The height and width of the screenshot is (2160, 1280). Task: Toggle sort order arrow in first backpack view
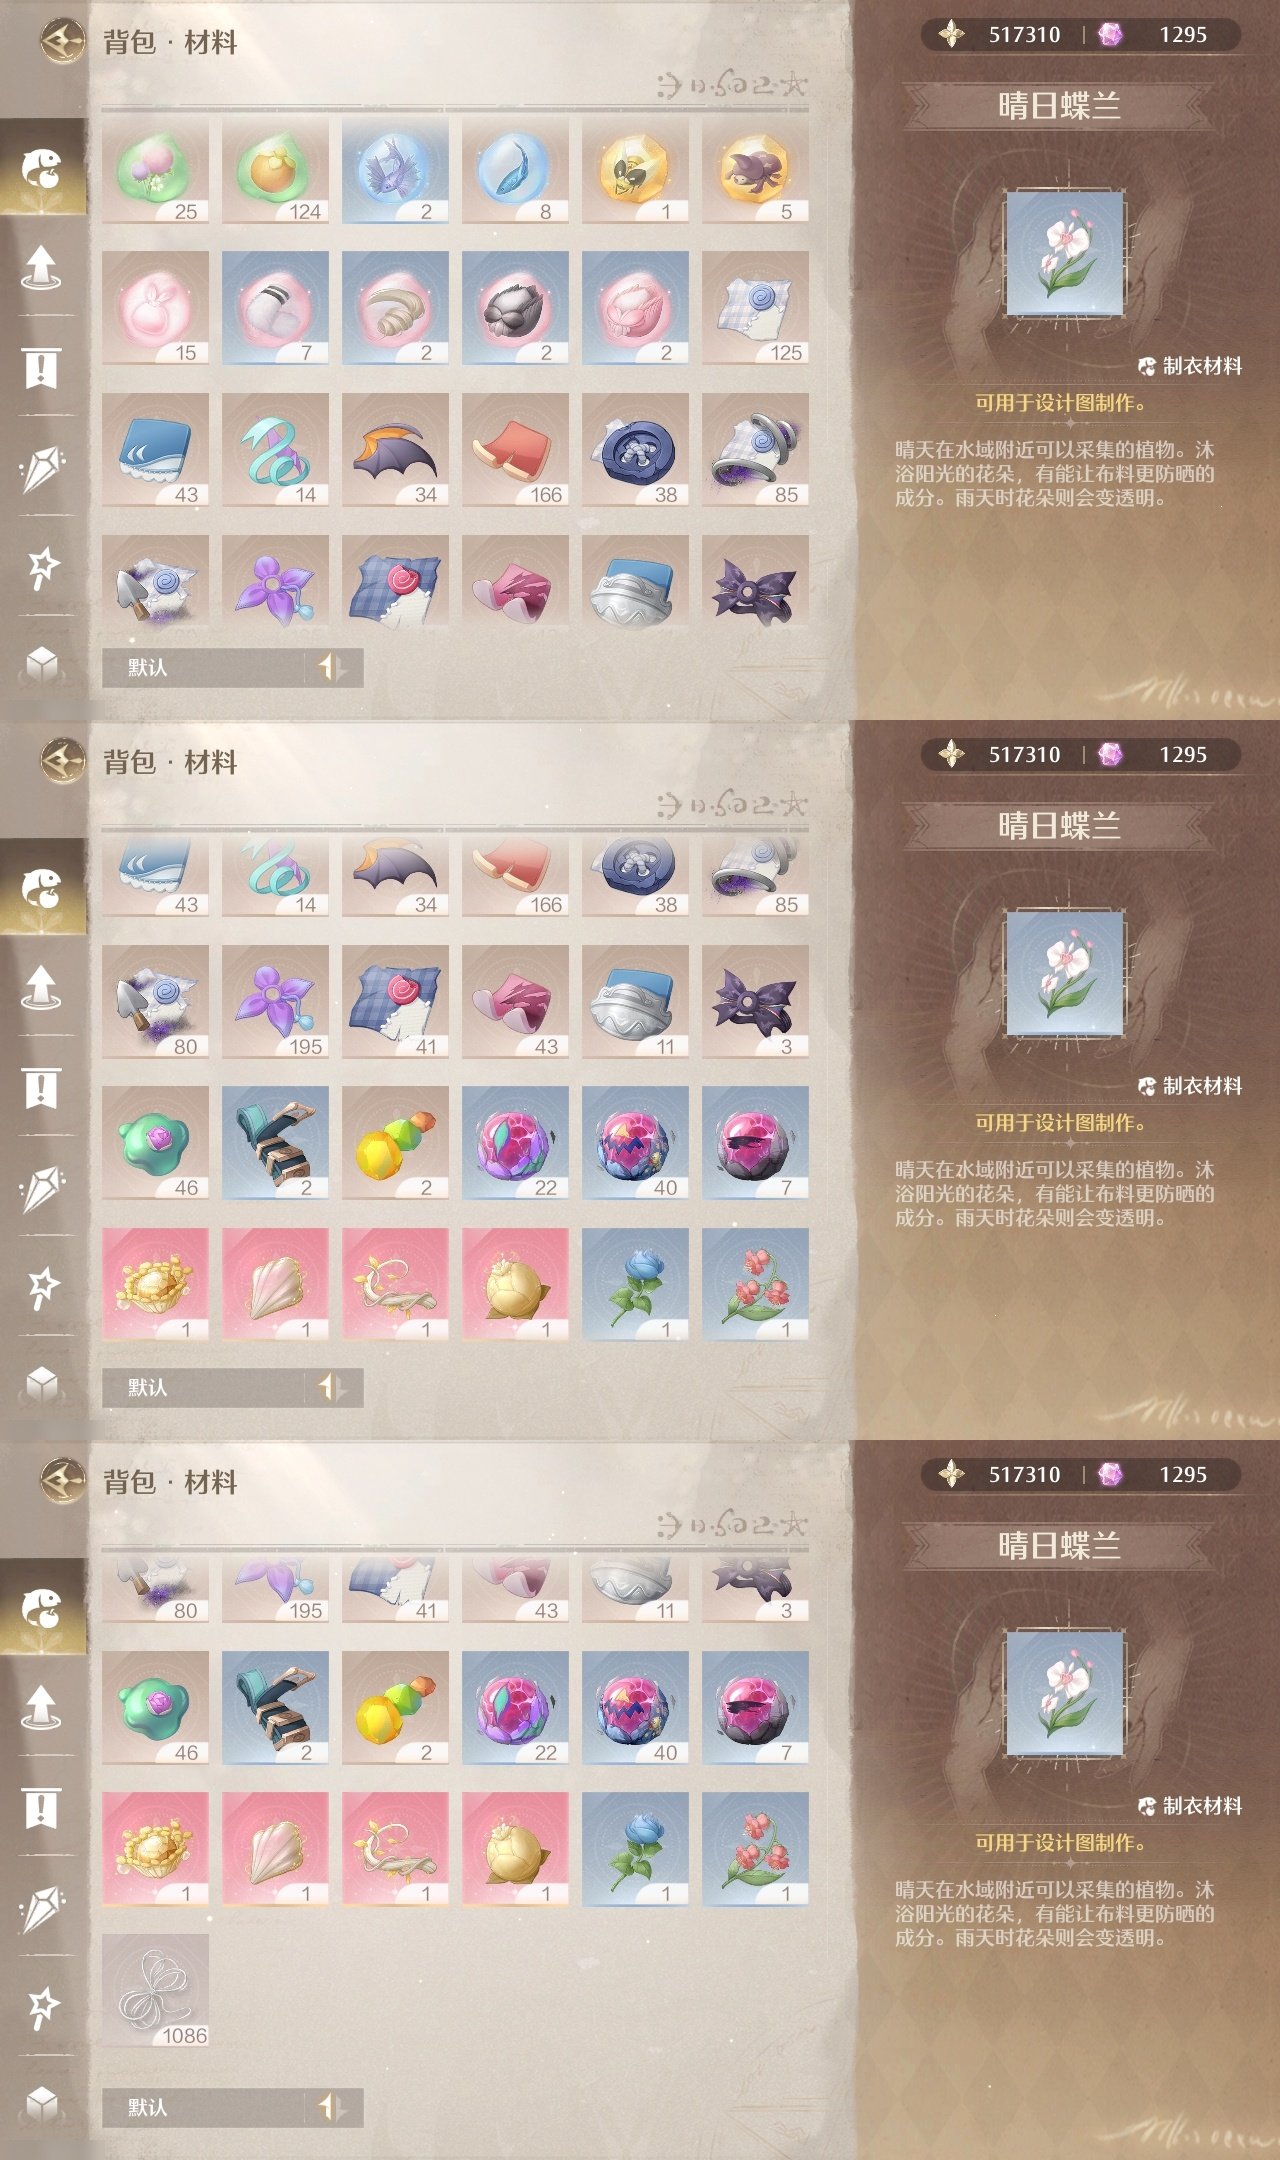point(331,667)
